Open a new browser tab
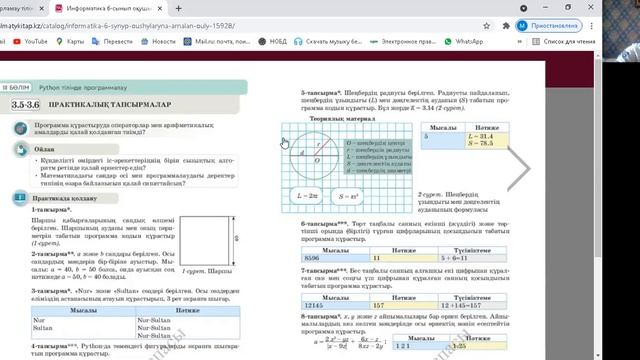640x360 pixels. 178,8
